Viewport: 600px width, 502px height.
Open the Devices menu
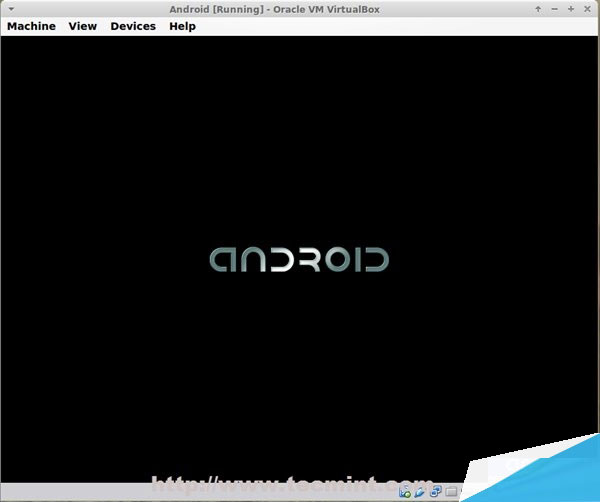point(133,26)
